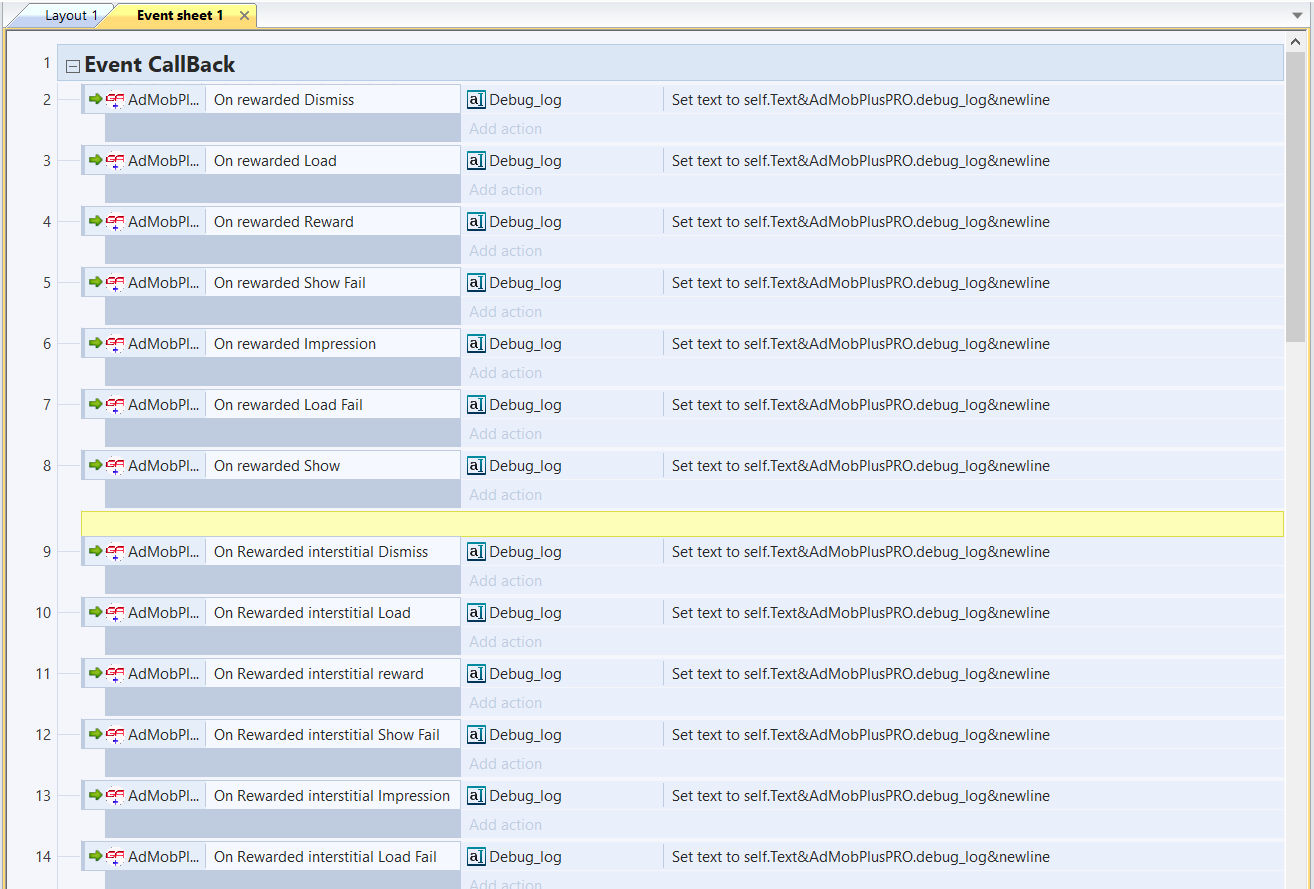This screenshot has height=889, width=1314.
Task: Switch to Layout 1 tab
Action: click(70, 16)
